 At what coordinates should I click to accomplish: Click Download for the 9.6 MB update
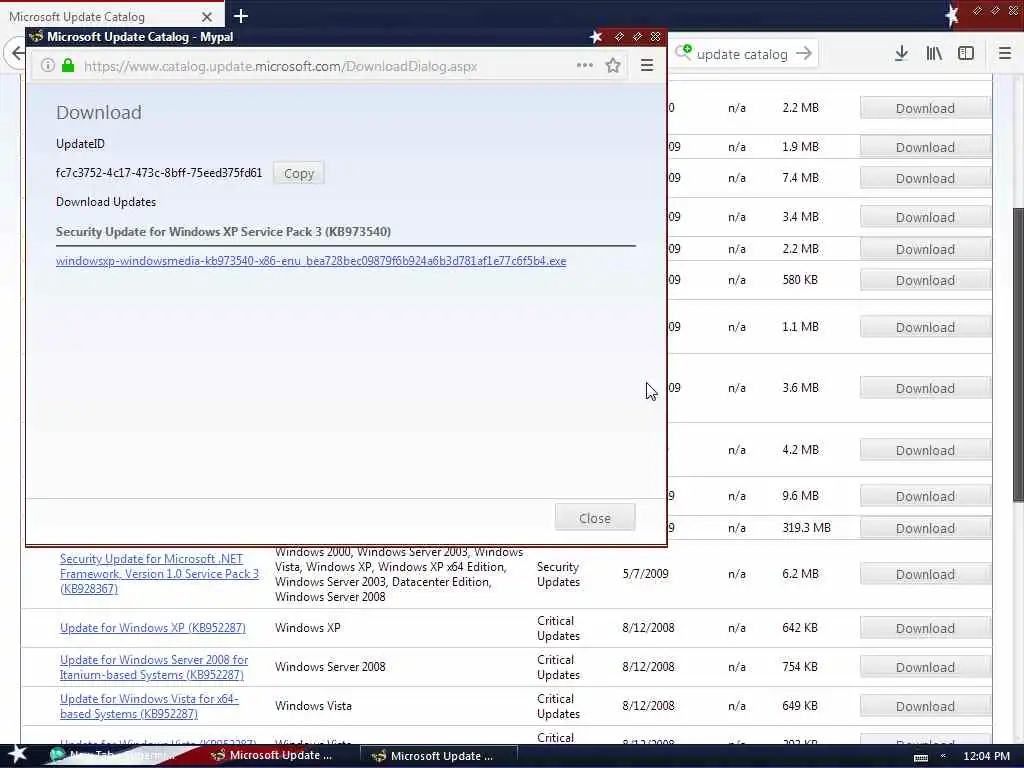point(925,496)
